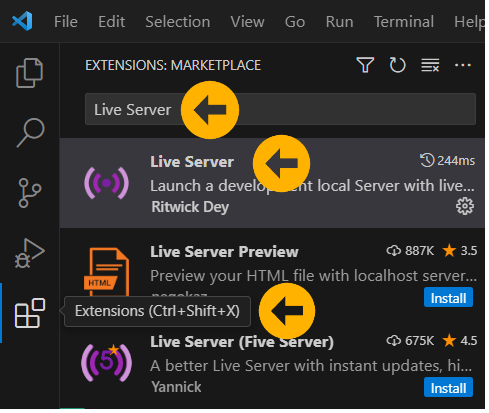The image size is (489, 413).
Task: Click the 244ms activation time
Action: 447,160
